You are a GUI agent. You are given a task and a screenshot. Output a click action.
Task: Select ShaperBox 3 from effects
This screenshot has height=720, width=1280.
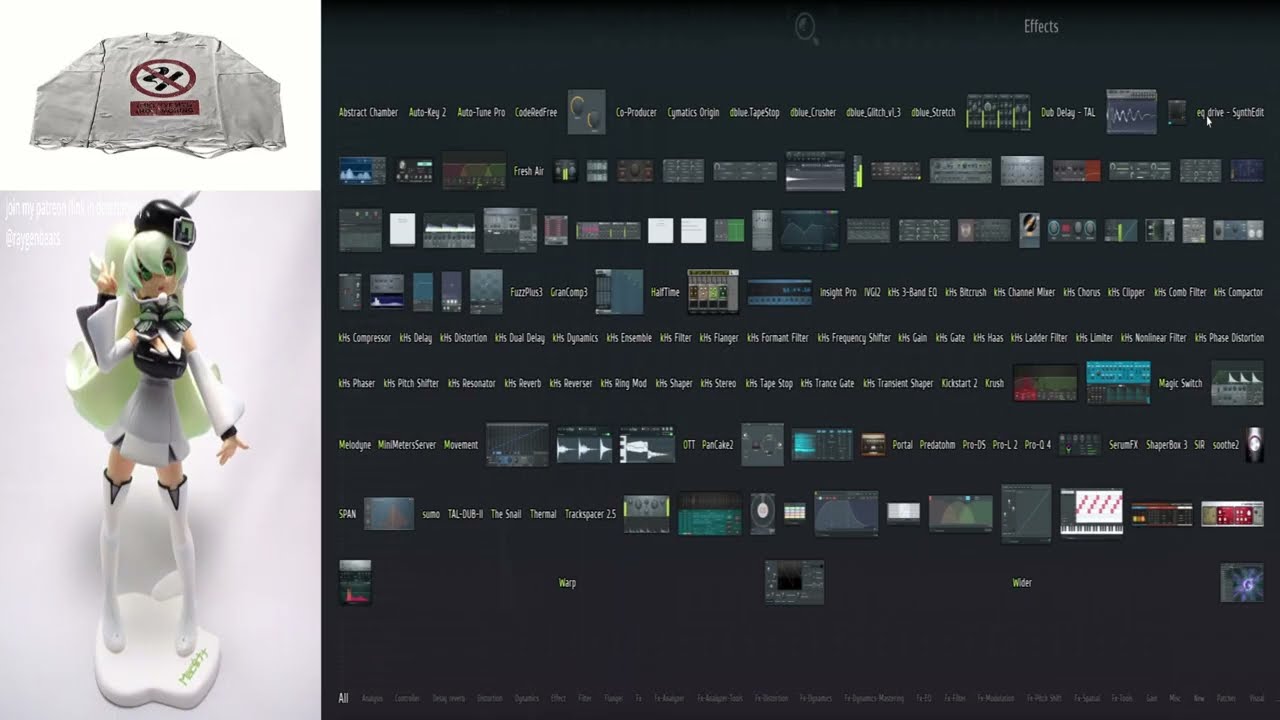click(1167, 444)
